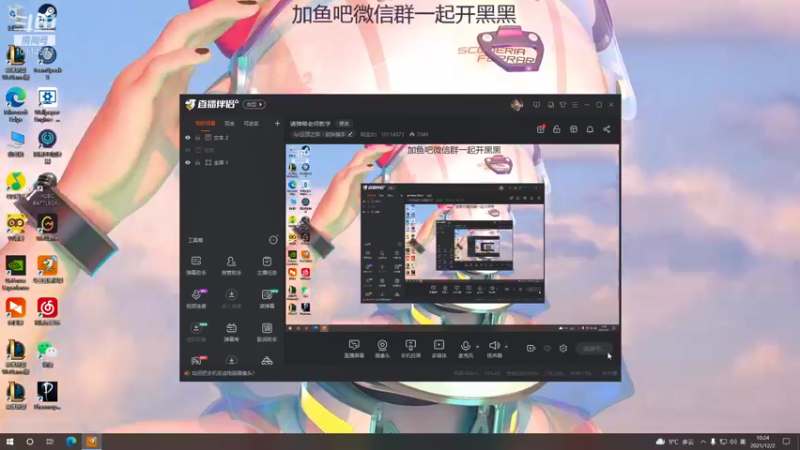Click the Edge icon on the taskbar
Image resolution: width=800 pixels, height=450 pixels.
pyautogui.click(x=71, y=441)
